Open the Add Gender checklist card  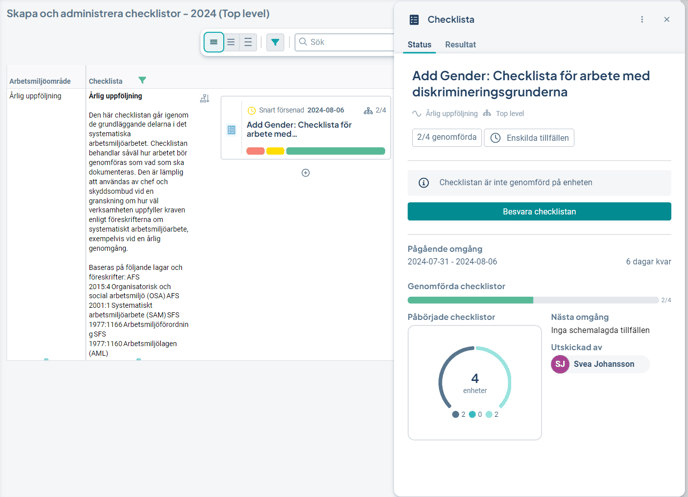point(300,129)
